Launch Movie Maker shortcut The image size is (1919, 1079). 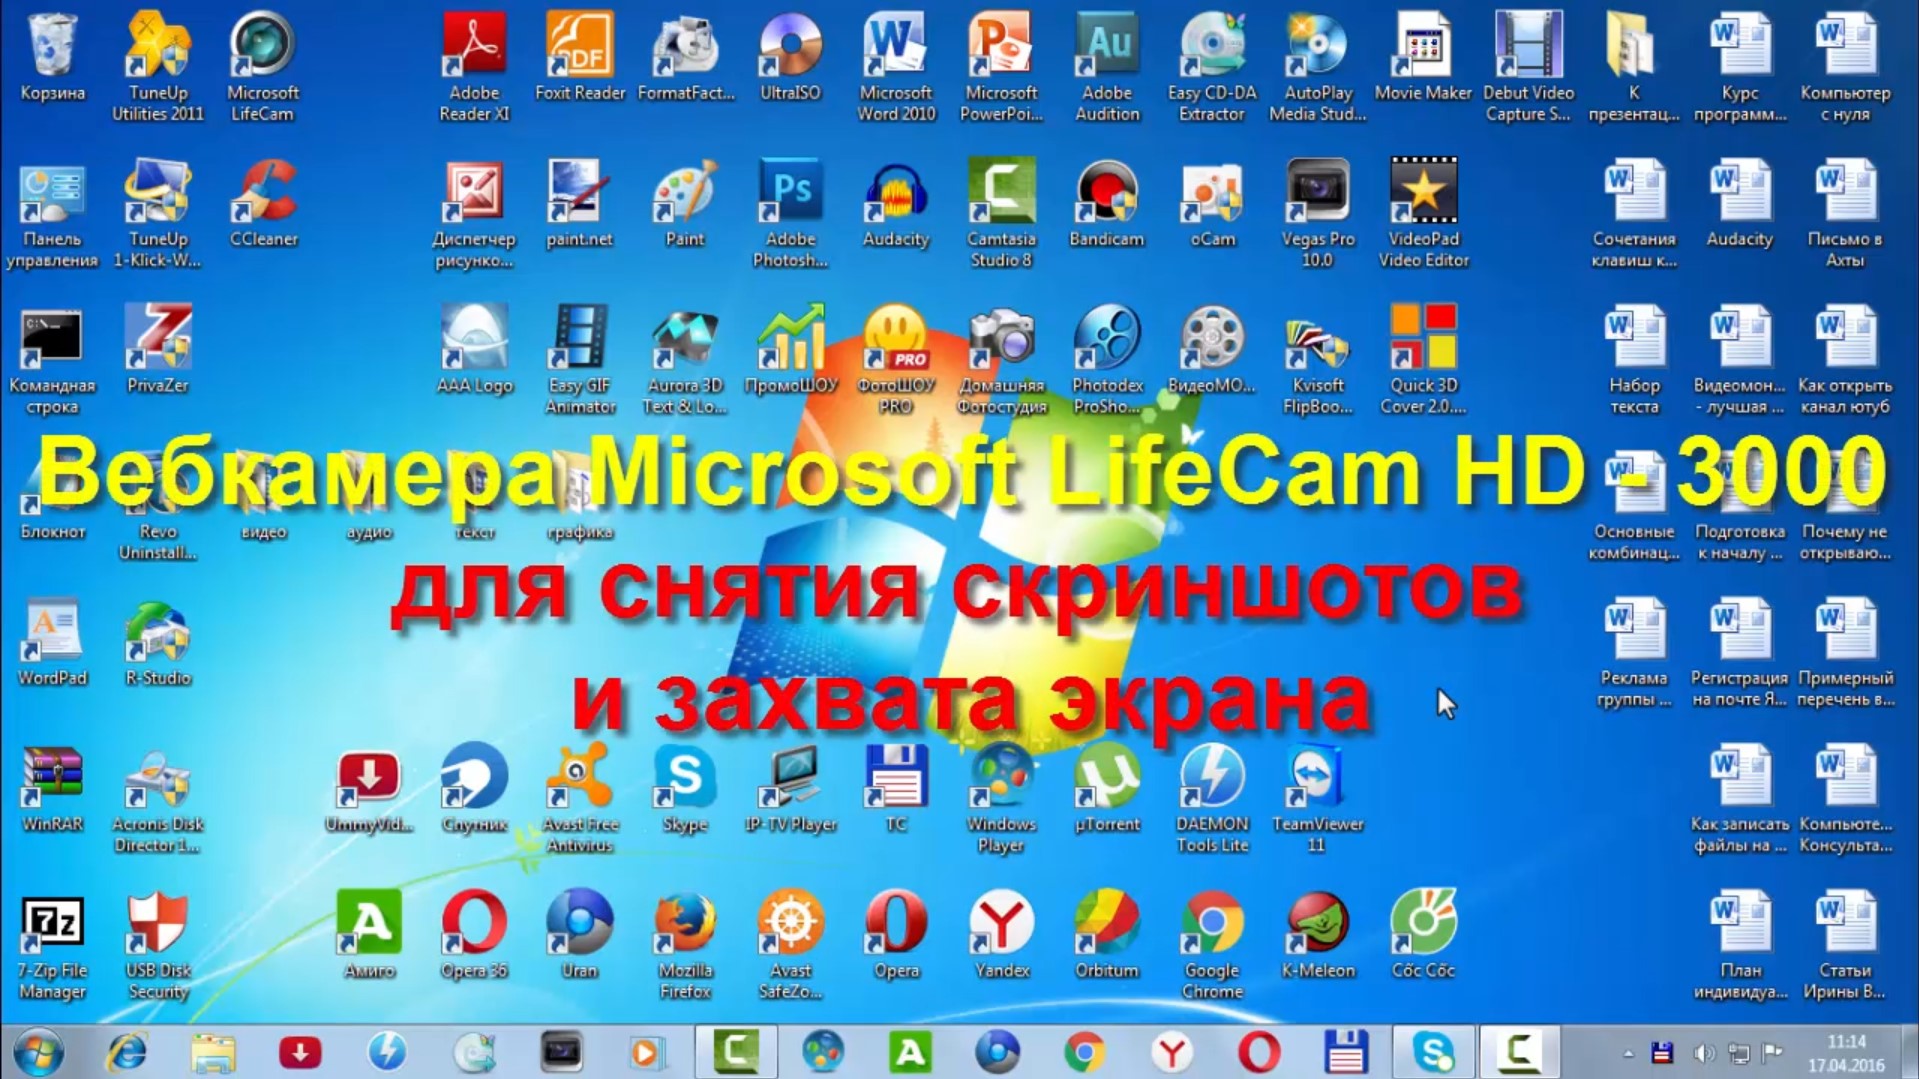[1423, 58]
